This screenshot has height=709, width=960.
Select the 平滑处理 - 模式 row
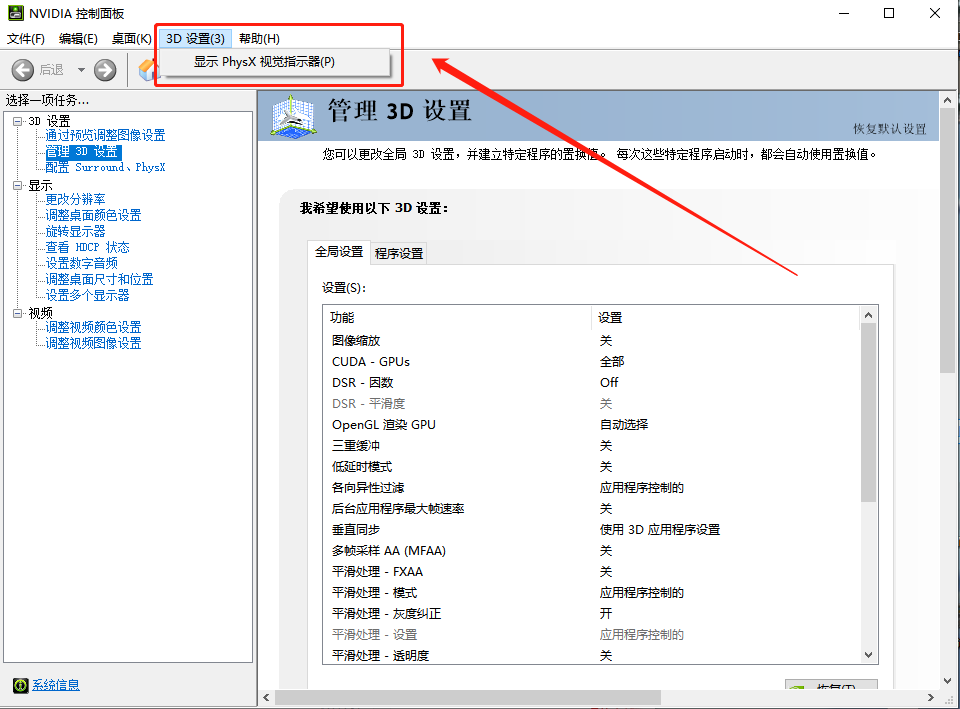point(591,593)
